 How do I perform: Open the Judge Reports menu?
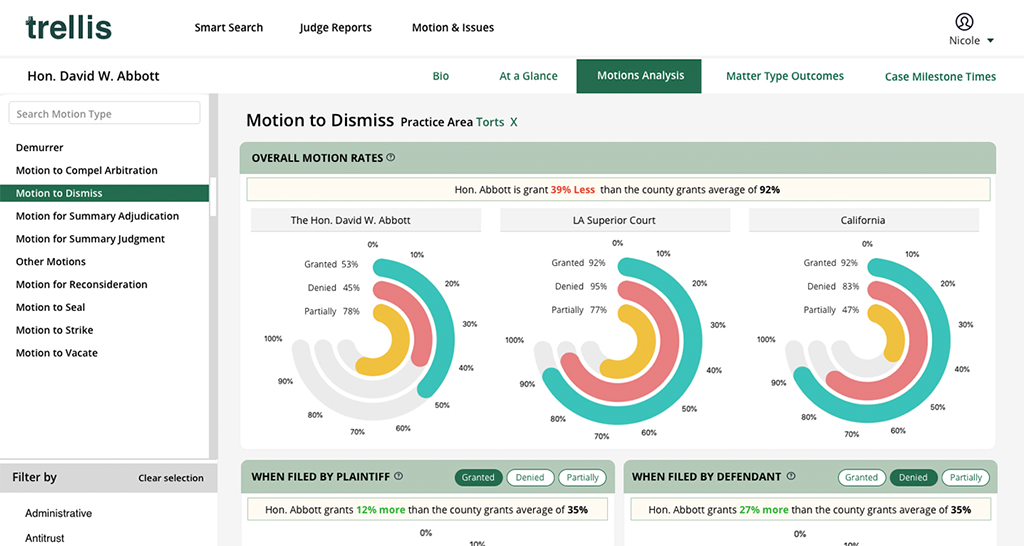point(335,28)
